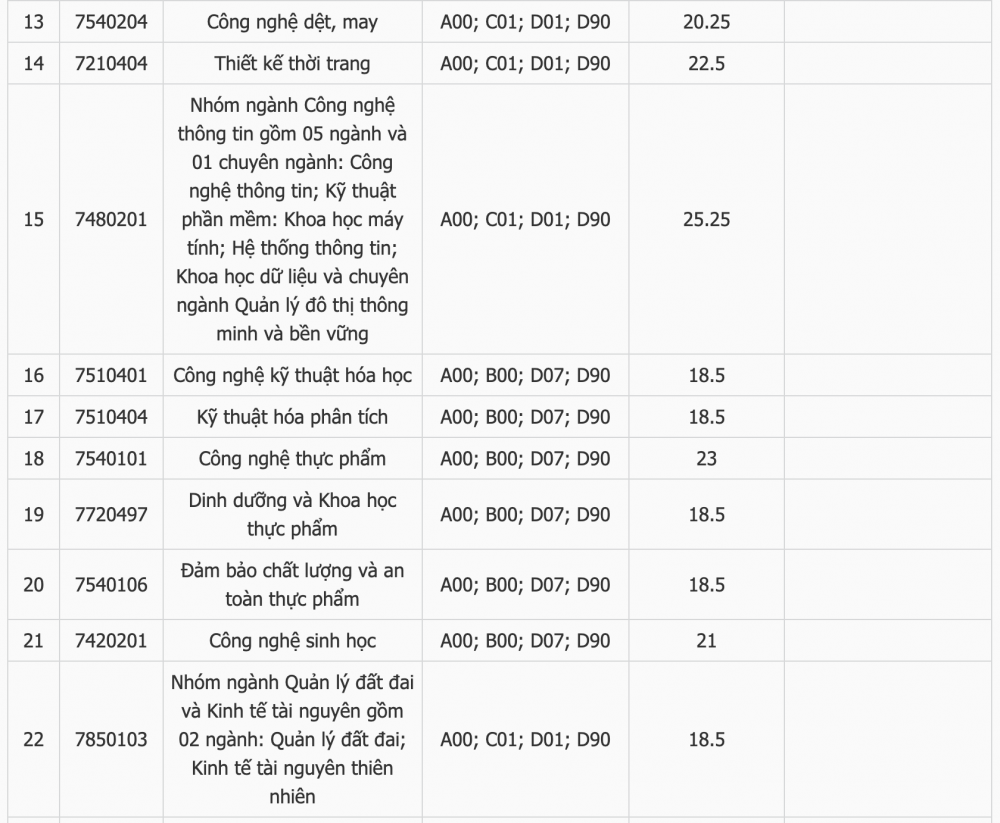This screenshot has height=823, width=1000.
Task: Click the major code 7540204 cell
Action: (111, 22)
